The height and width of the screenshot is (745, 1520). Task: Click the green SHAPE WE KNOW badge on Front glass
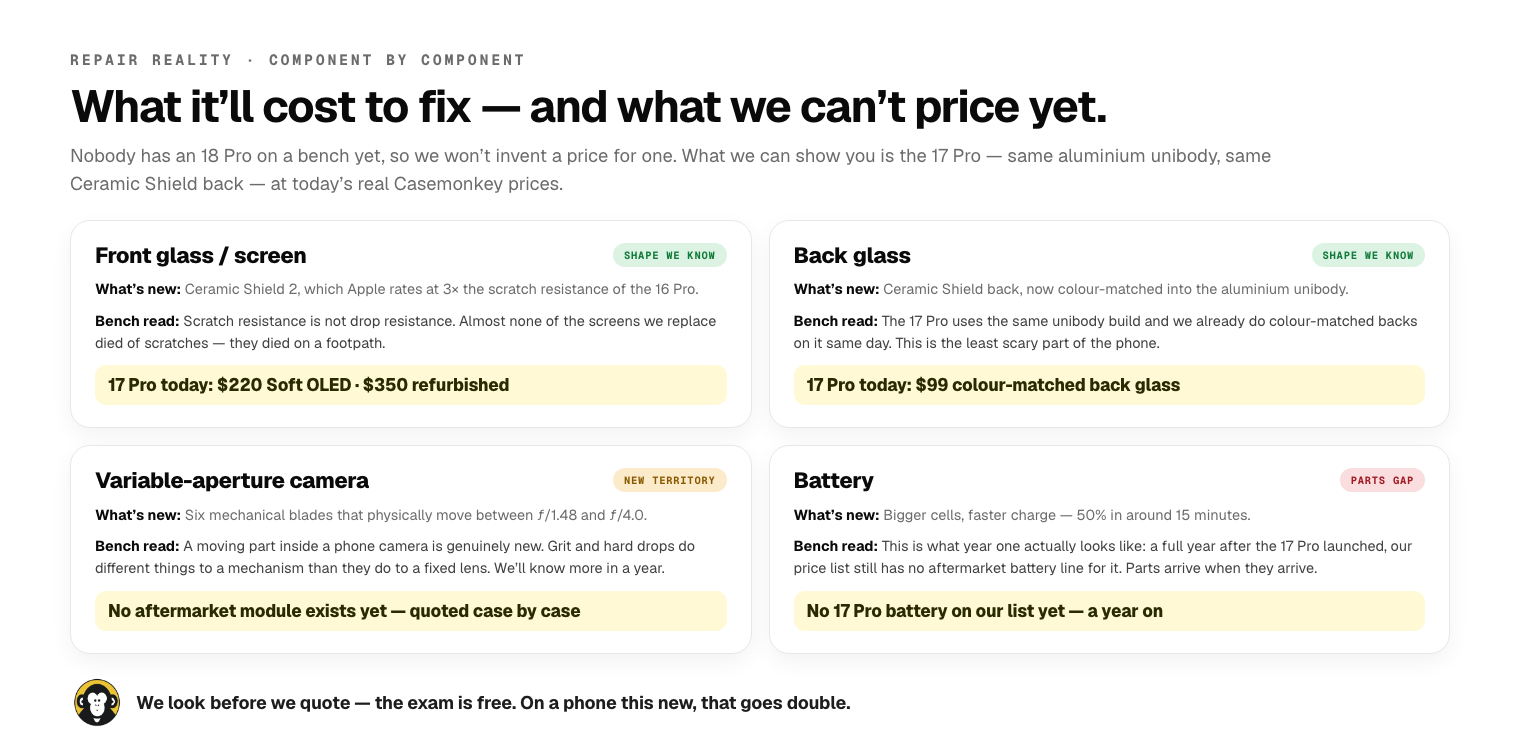point(670,255)
